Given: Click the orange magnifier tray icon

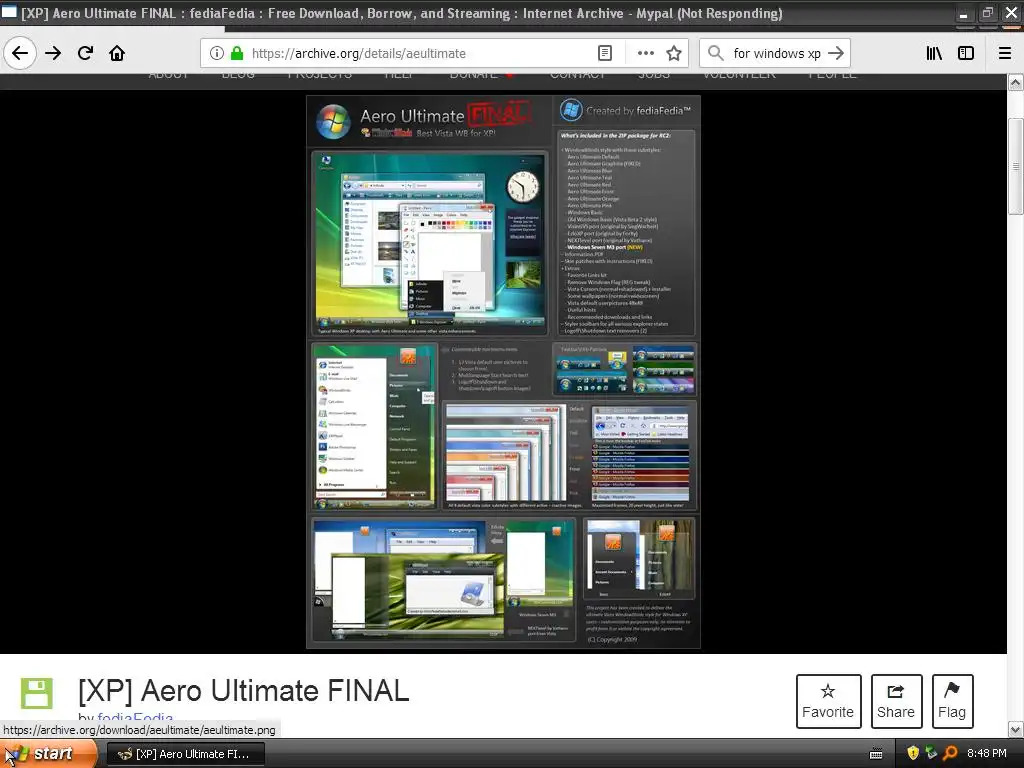Looking at the screenshot, I should tap(950, 753).
